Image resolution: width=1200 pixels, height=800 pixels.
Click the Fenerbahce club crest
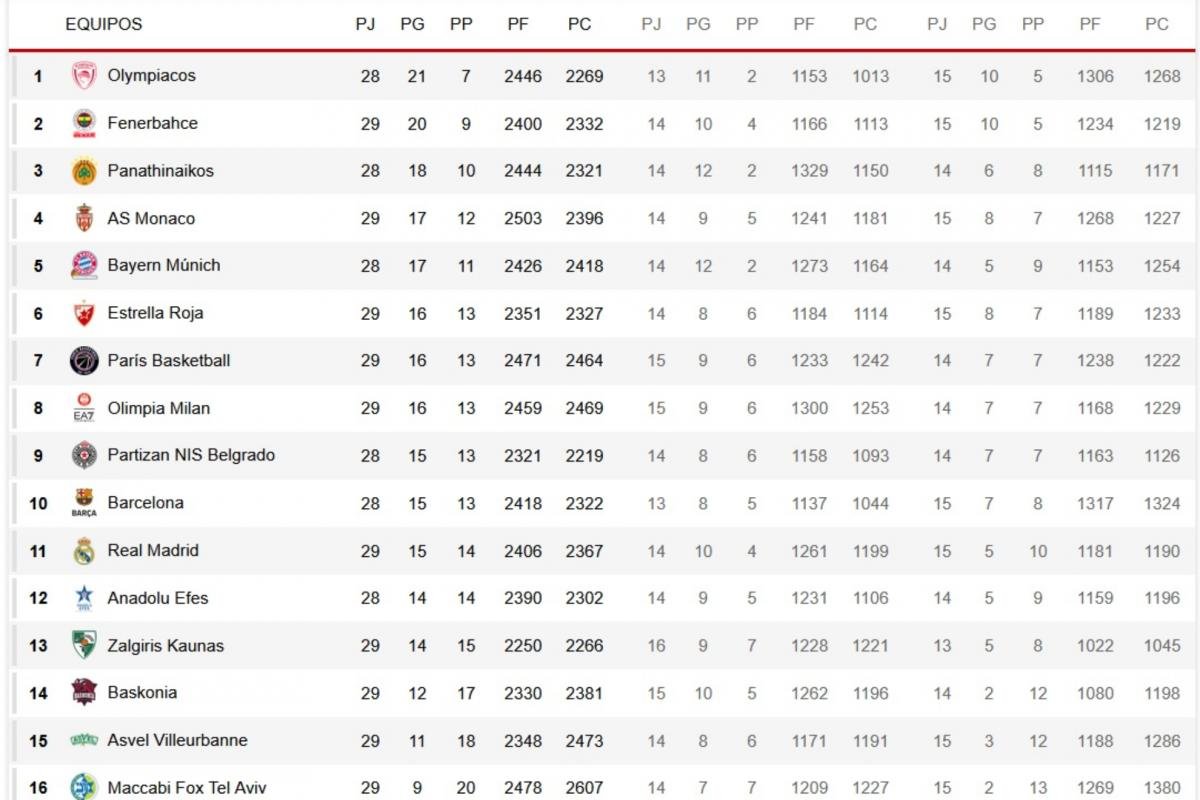84,124
